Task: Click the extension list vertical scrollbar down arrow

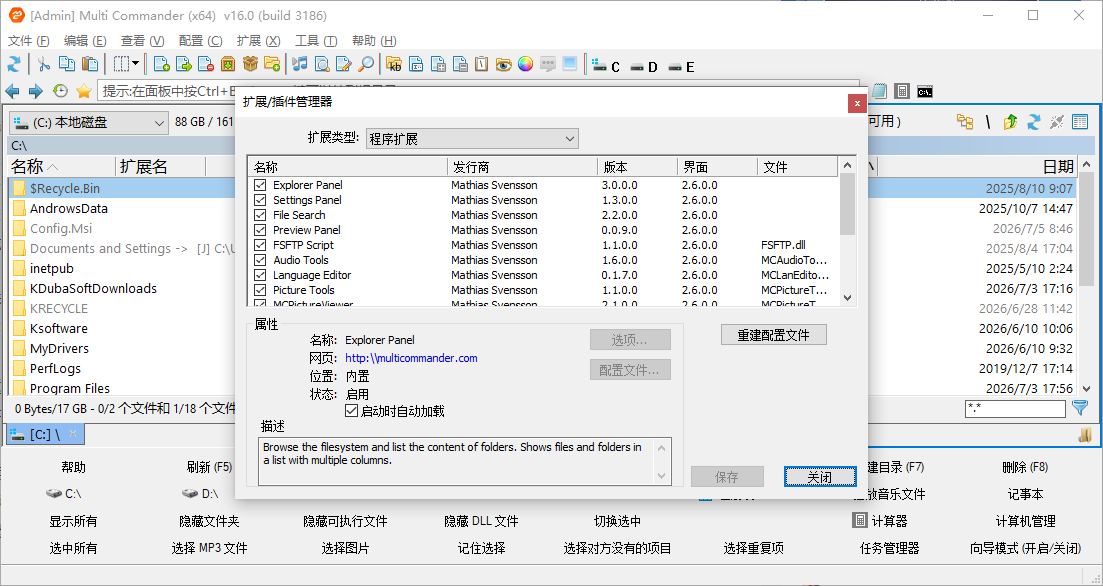Action: click(847, 298)
